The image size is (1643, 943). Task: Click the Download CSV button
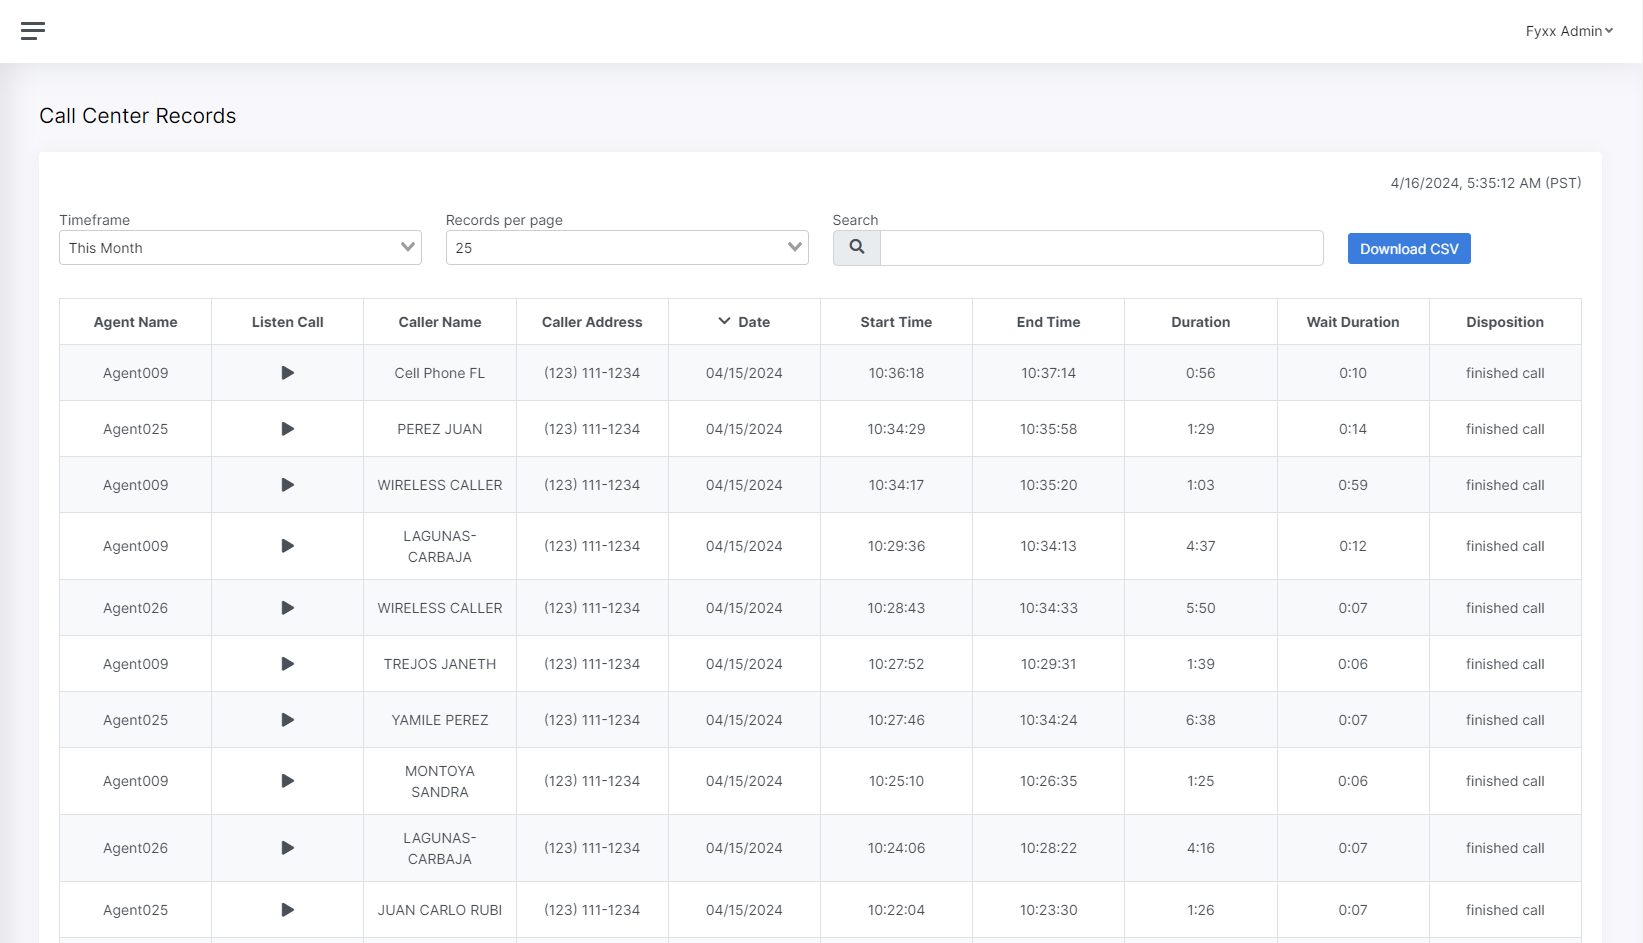(x=1408, y=248)
